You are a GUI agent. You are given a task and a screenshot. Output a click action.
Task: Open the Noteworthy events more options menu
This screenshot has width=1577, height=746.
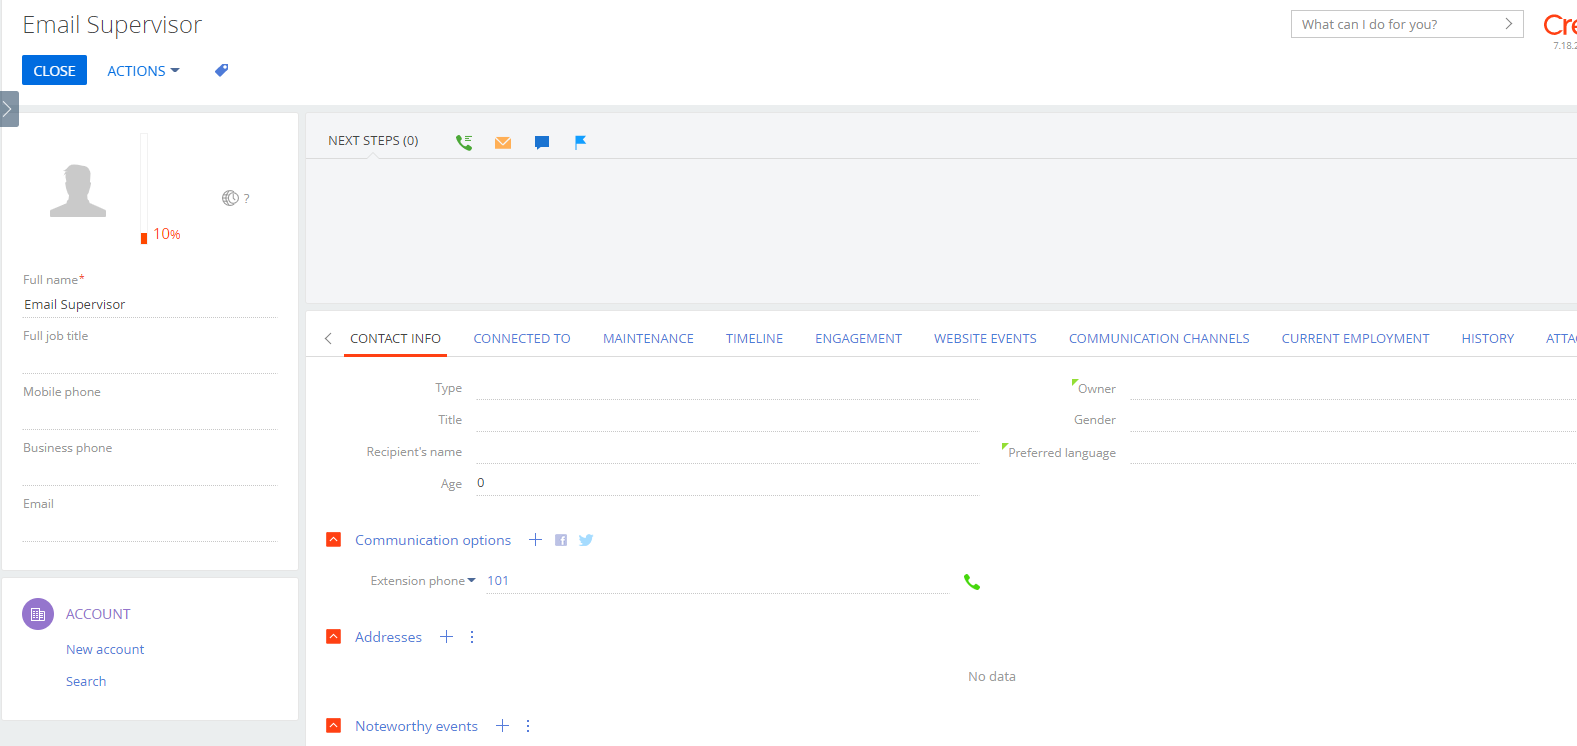(528, 726)
